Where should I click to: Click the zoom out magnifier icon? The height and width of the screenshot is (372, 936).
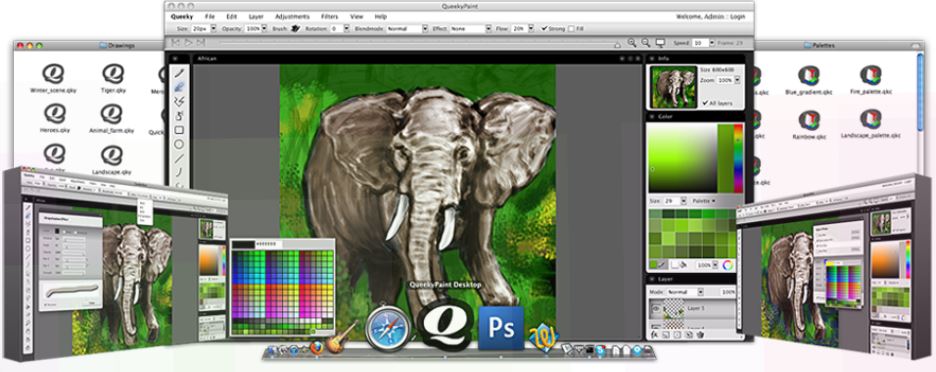[x=645, y=43]
